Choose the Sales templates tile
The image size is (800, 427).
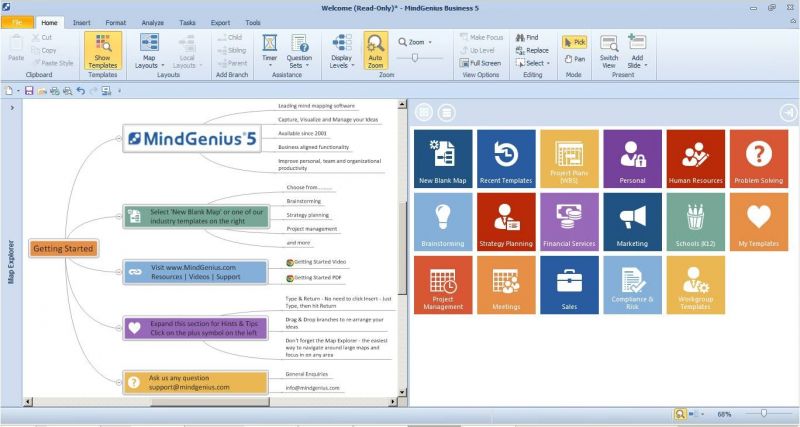569,285
